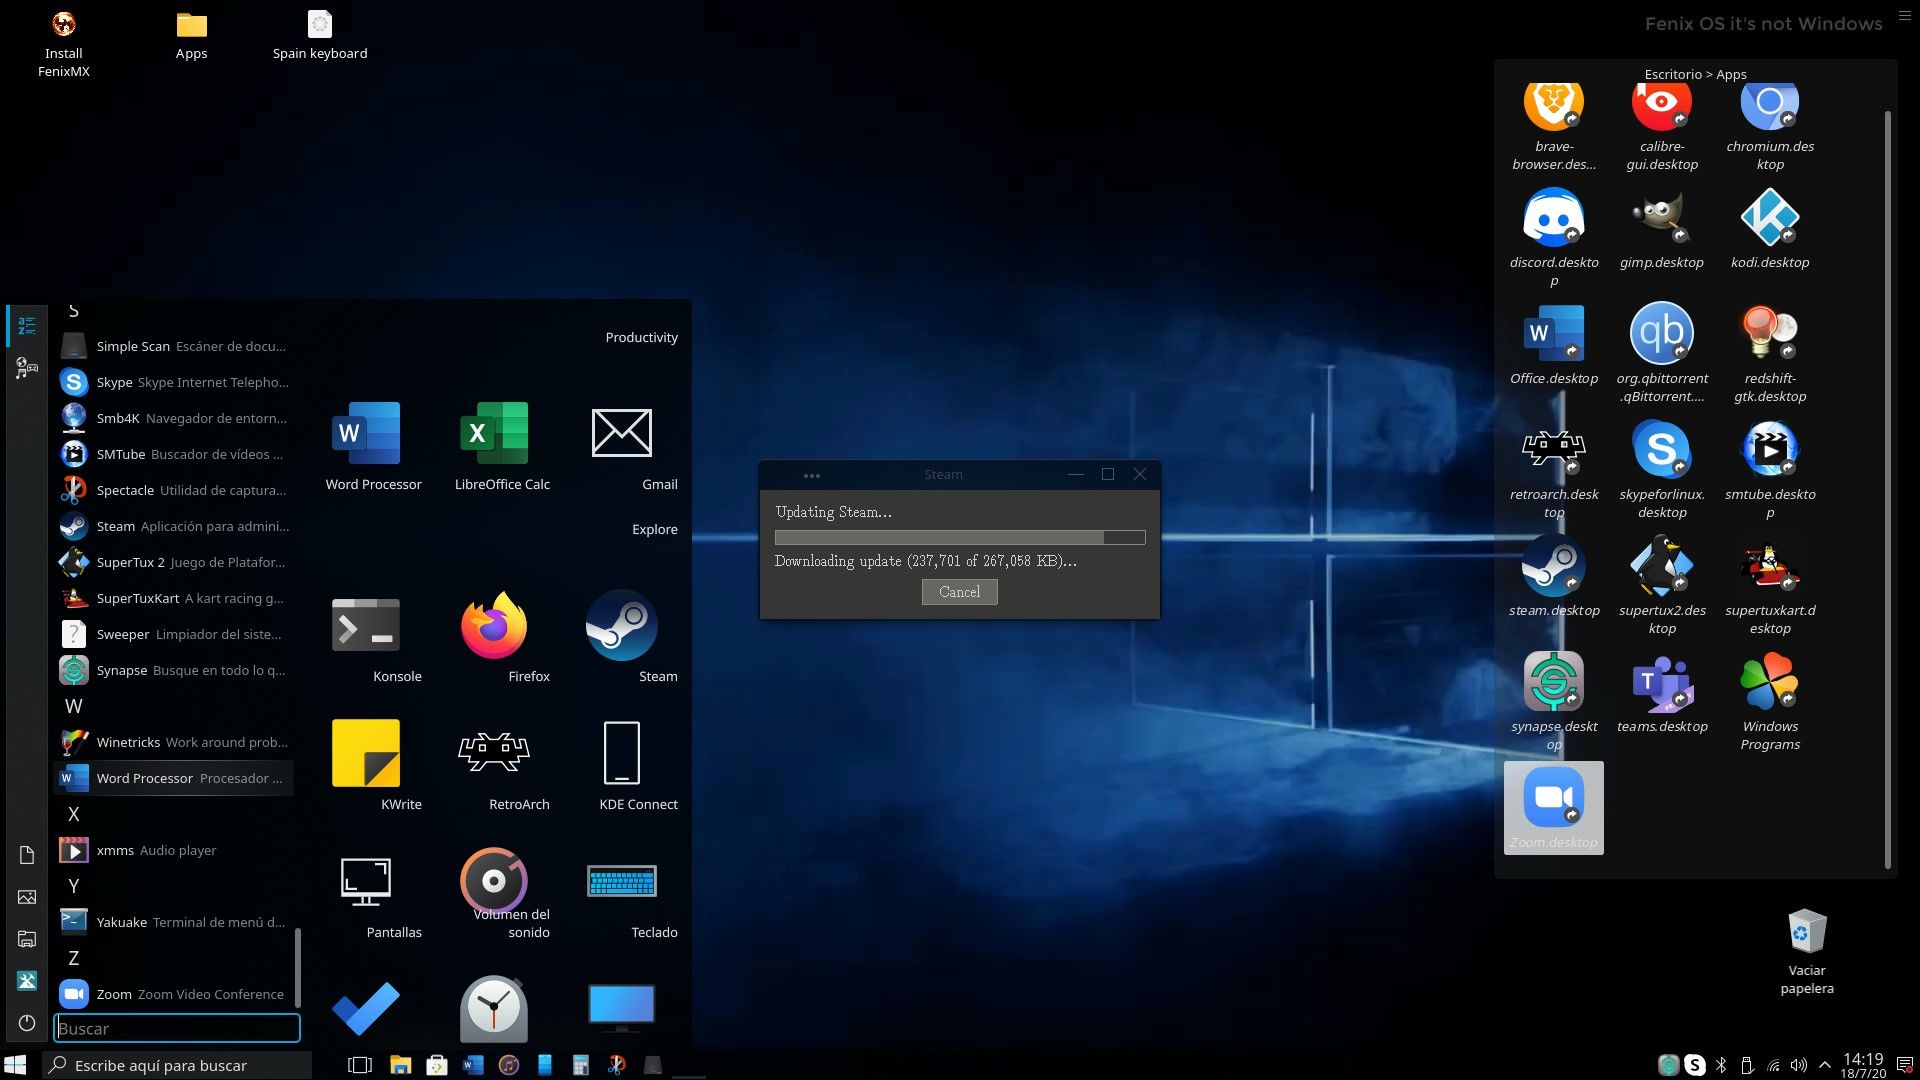Select Skype in app list
This screenshot has height=1080, width=1920.
(173, 382)
